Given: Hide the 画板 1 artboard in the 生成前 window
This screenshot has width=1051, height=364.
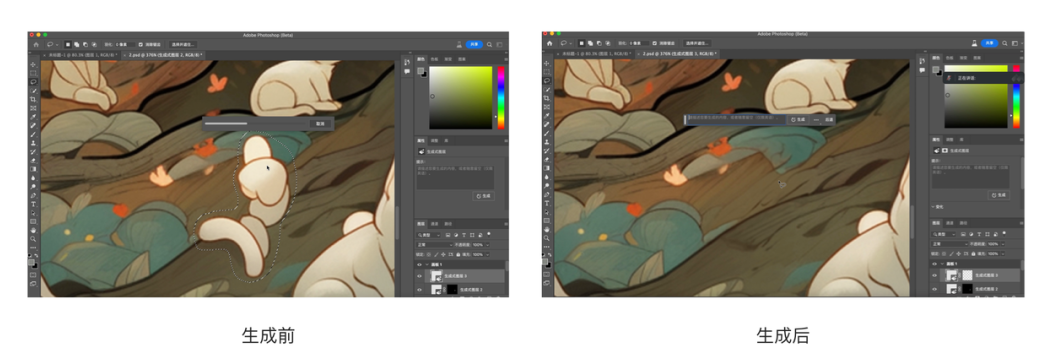Looking at the screenshot, I should (420, 265).
